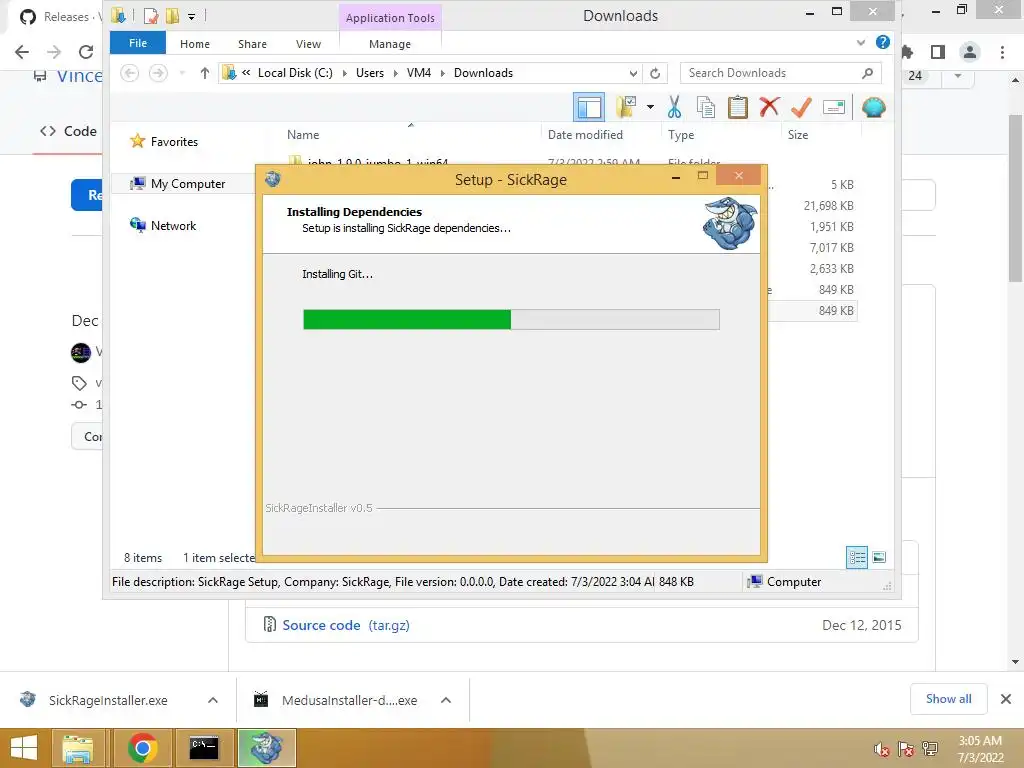This screenshot has width=1024, height=768.
Task: Click SickRageInstaller.exe in Chrome downloads bar
Action: pyautogui.click(x=108, y=700)
